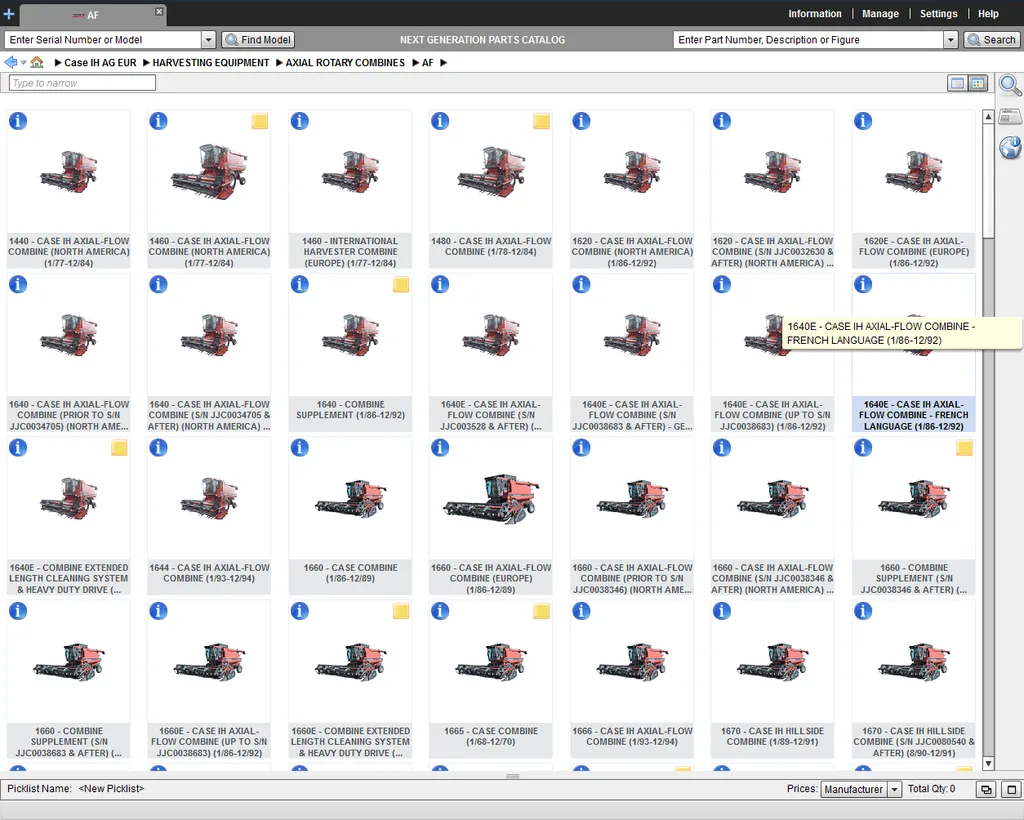Open the Information menu
Screen dimensions: 1024x820
tap(814, 14)
